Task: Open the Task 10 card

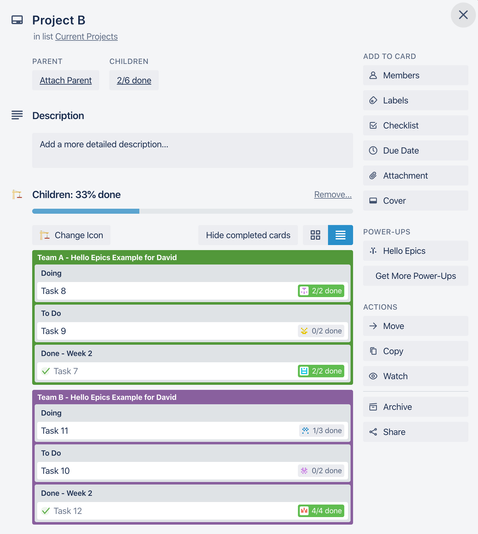Action: point(192,471)
